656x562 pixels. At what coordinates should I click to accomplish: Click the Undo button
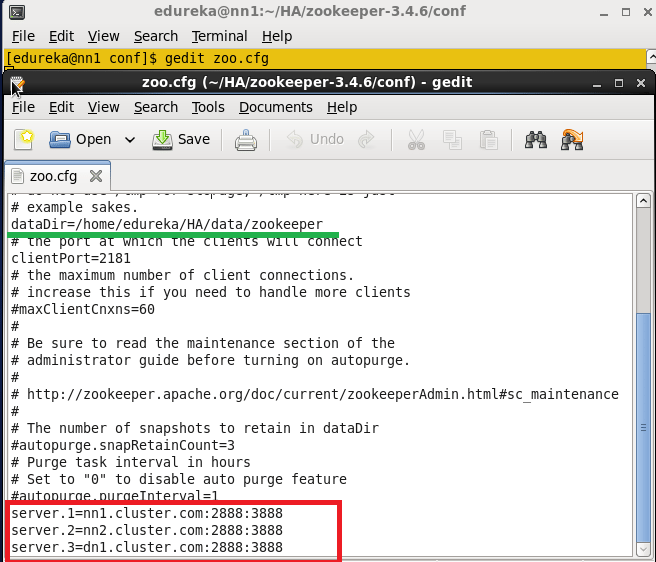(x=315, y=139)
